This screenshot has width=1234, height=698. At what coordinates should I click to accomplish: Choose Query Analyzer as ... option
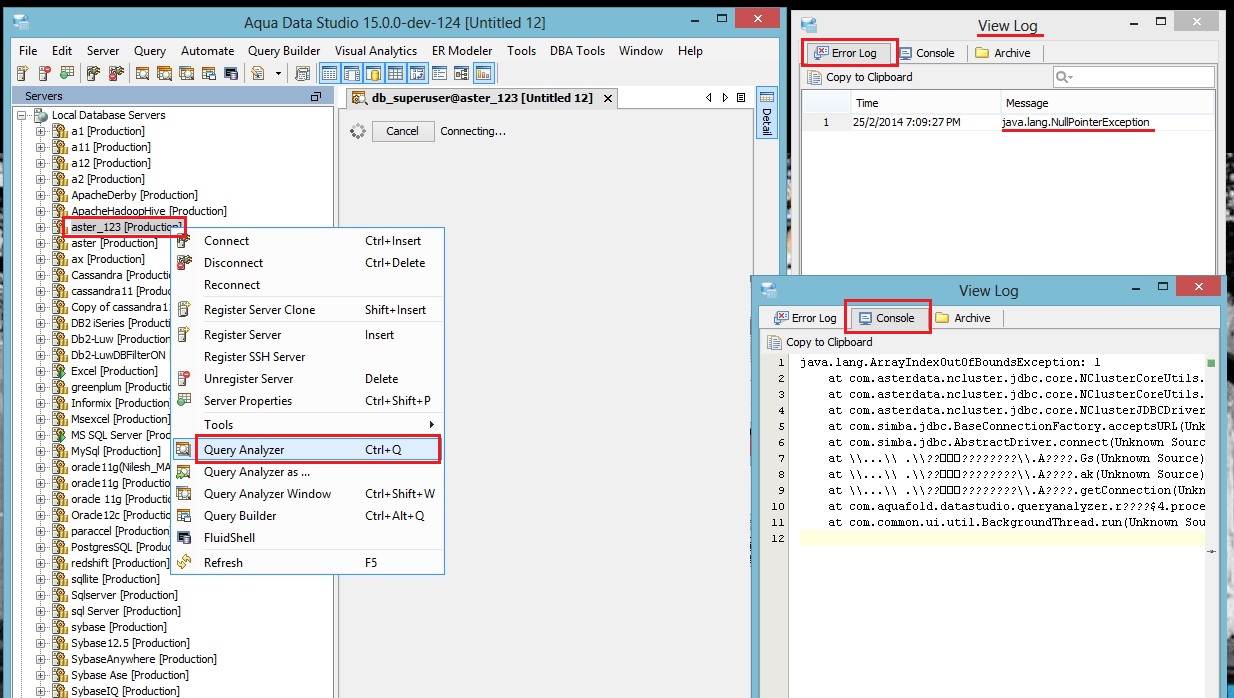click(x=307, y=472)
